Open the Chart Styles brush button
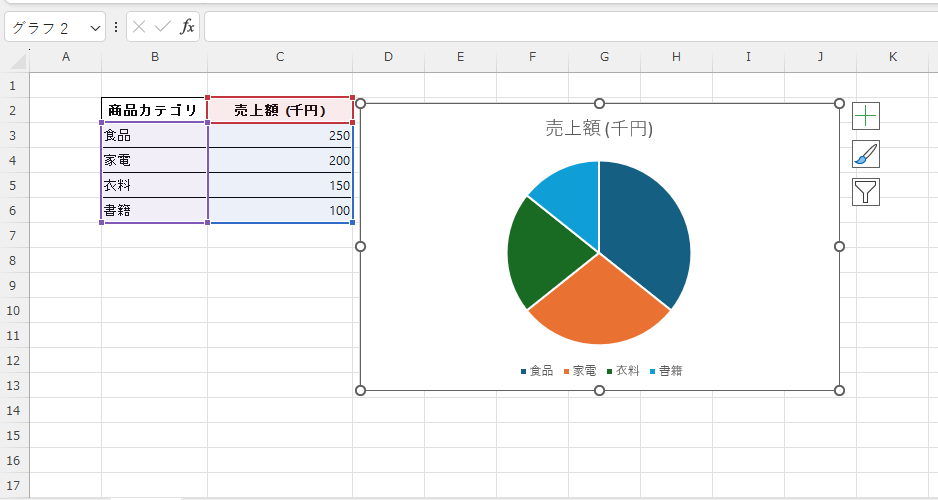This screenshot has height=500, width=938. pyautogui.click(x=866, y=154)
